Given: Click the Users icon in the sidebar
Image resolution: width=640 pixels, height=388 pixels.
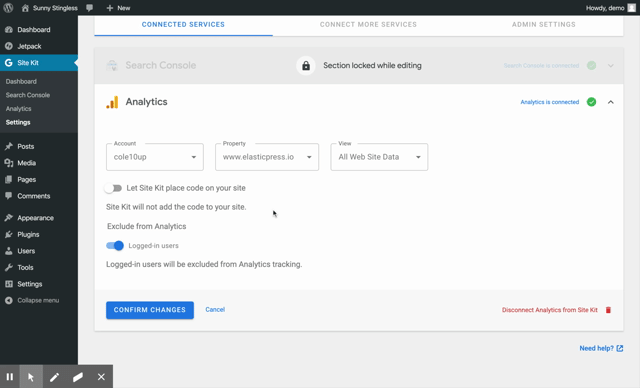Looking at the screenshot, I should click(x=9, y=251).
